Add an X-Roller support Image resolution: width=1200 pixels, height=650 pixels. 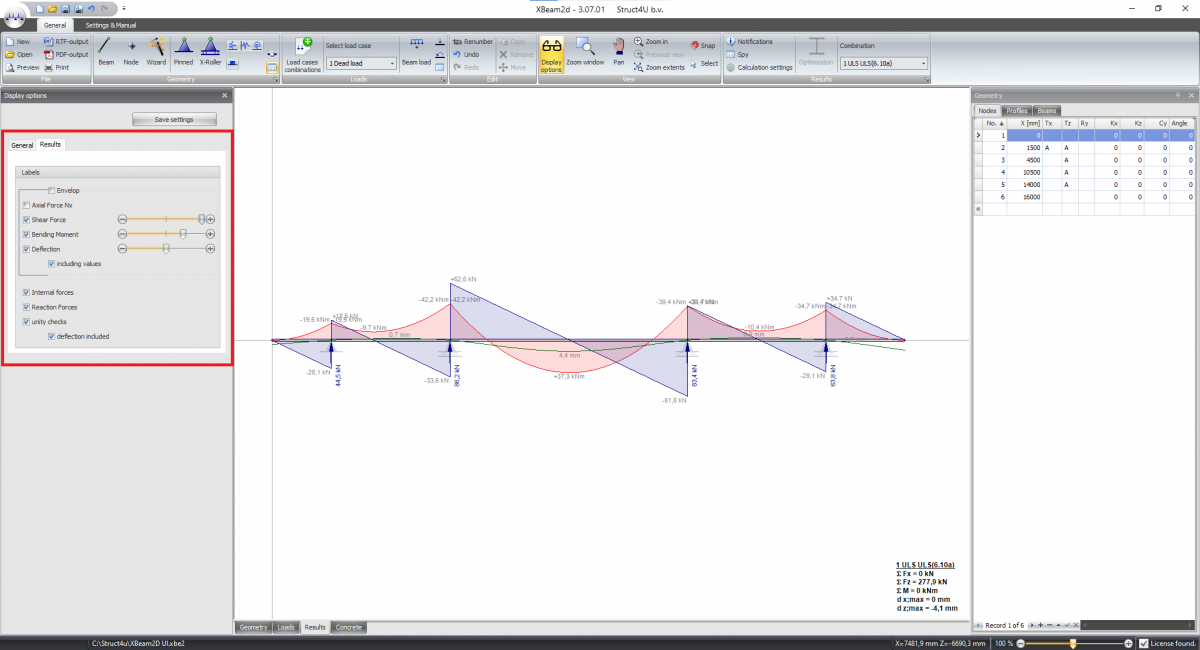coord(209,52)
